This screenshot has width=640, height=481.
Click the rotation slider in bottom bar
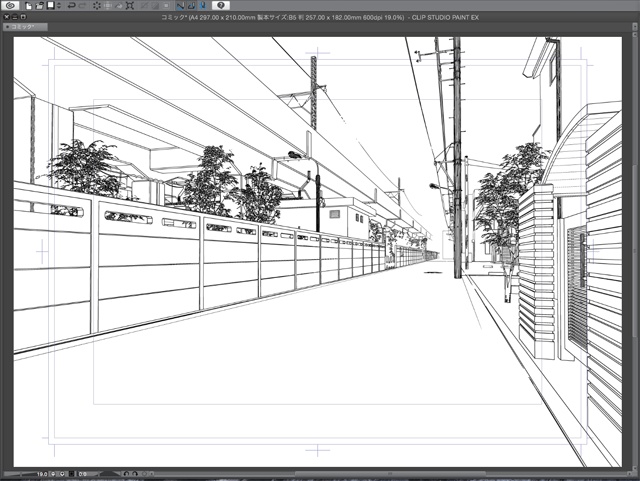coord(108,474)
